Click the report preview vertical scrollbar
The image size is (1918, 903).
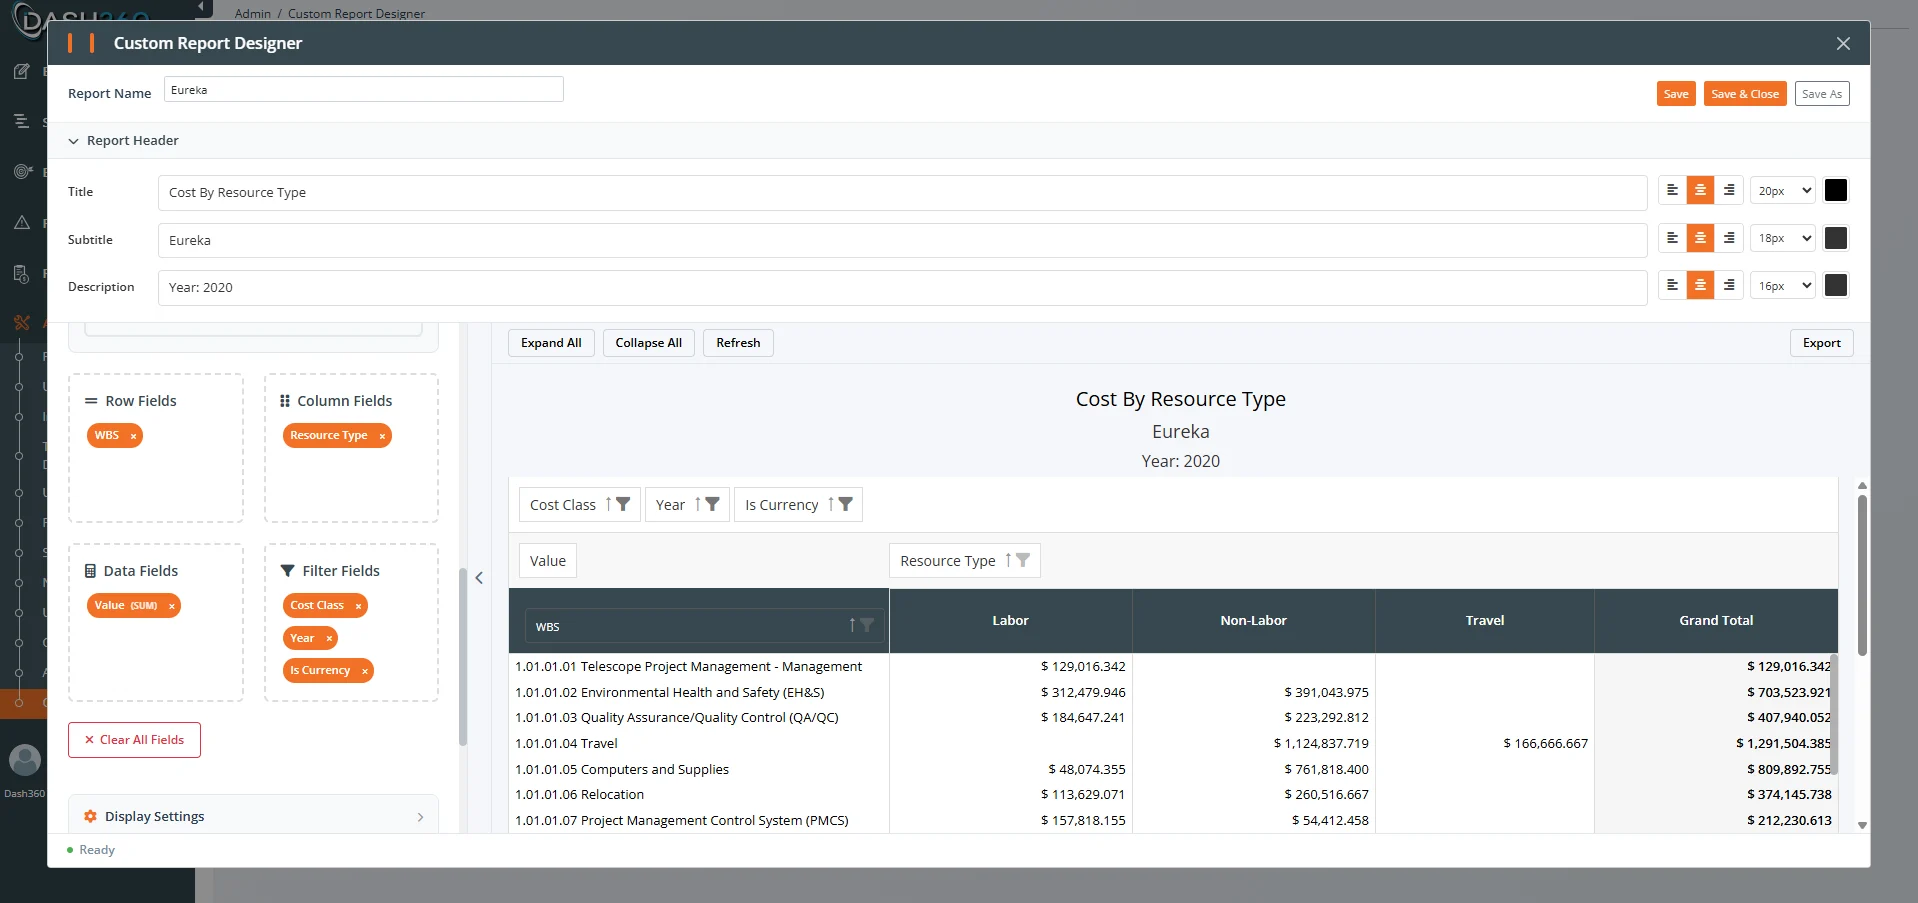click(1862, 575)
